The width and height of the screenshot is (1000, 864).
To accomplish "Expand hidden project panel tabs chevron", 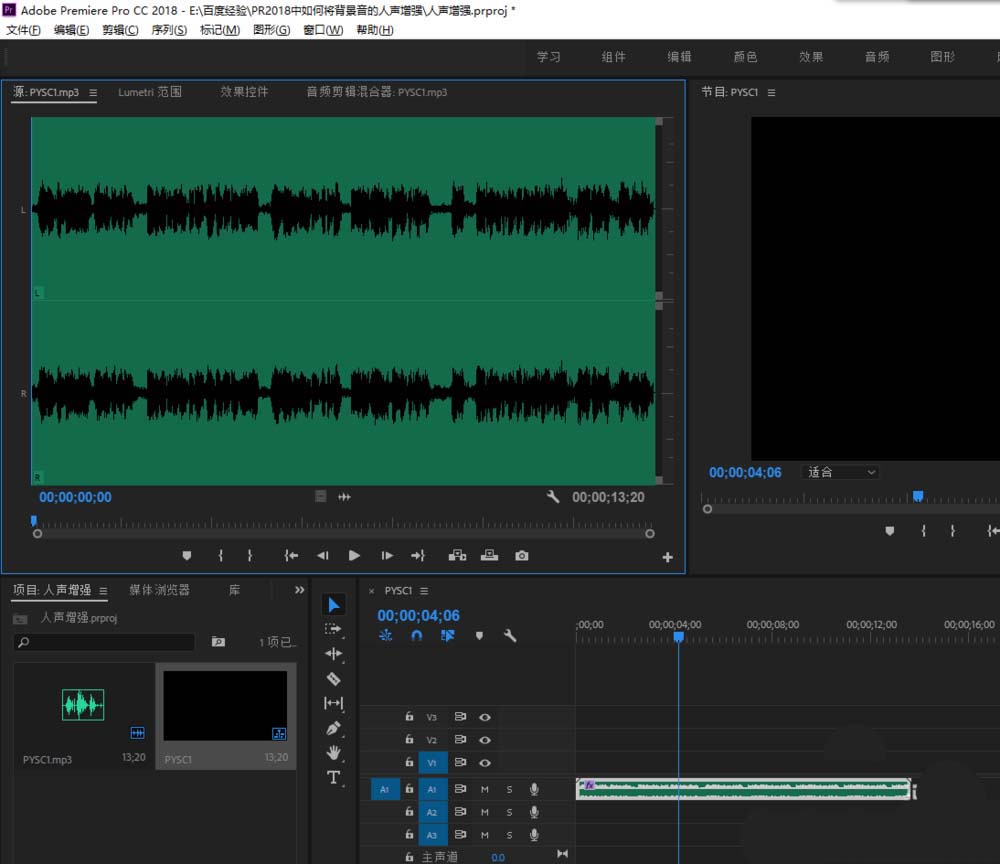I will [x=299, y=590].
